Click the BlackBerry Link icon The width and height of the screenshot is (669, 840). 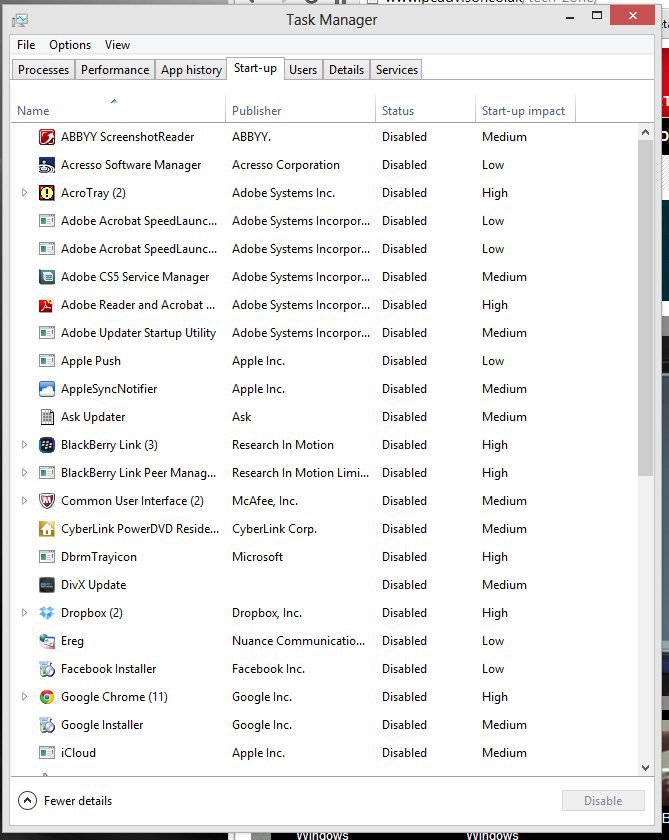click(x=47, y=445)
